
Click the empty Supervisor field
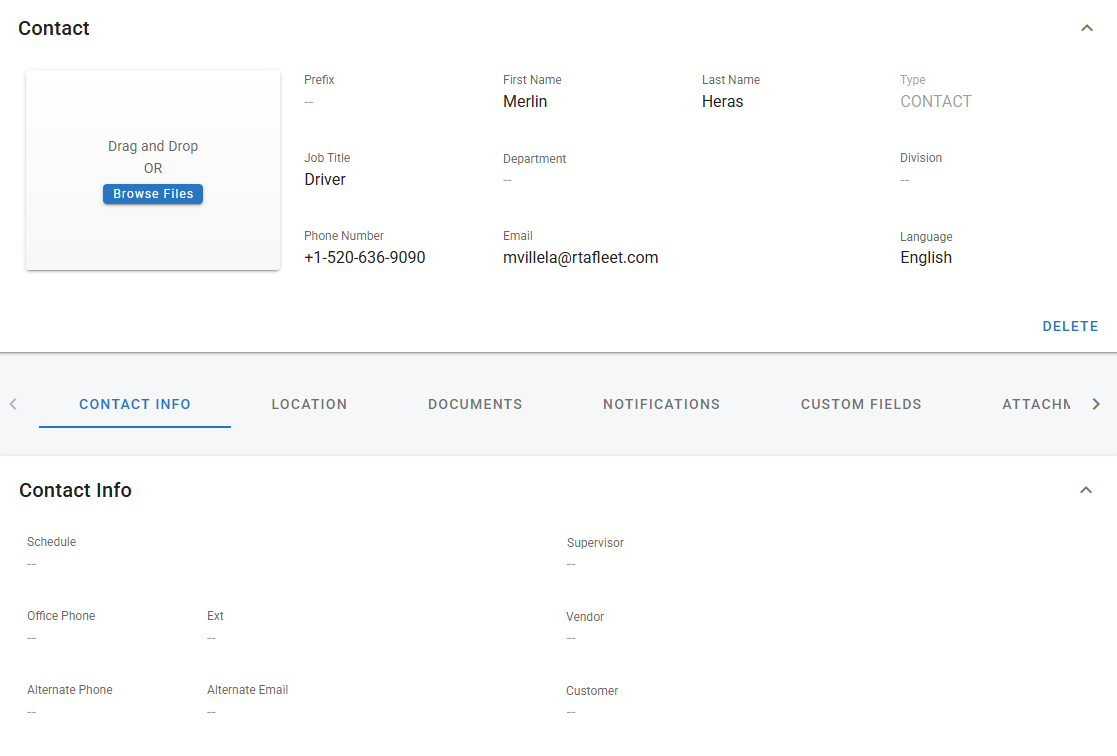tap(570, 563)
